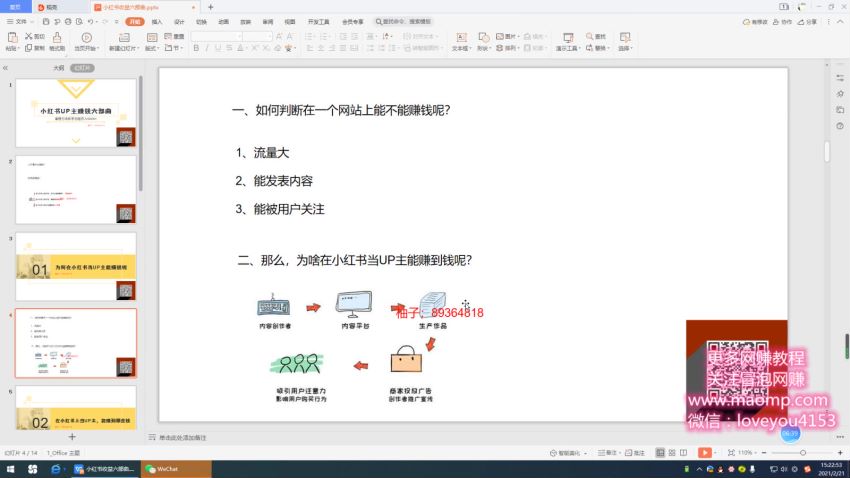Switch to Slide Sorter view
This screenshot has width=850, height=478.
coord(672,453)
